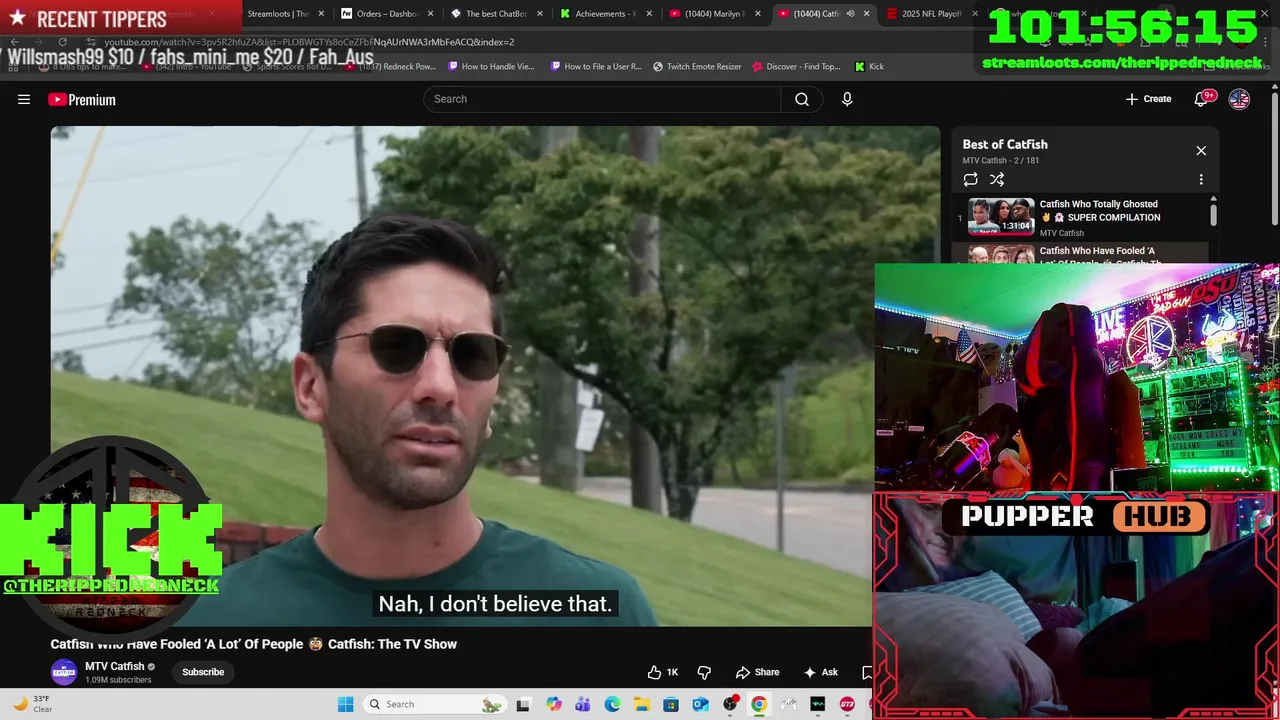The width and height of the screenshot is (1280, 720).
Task: Click the YouTube Premium logo
Action: pyautogui.click(x=82, y=99)
